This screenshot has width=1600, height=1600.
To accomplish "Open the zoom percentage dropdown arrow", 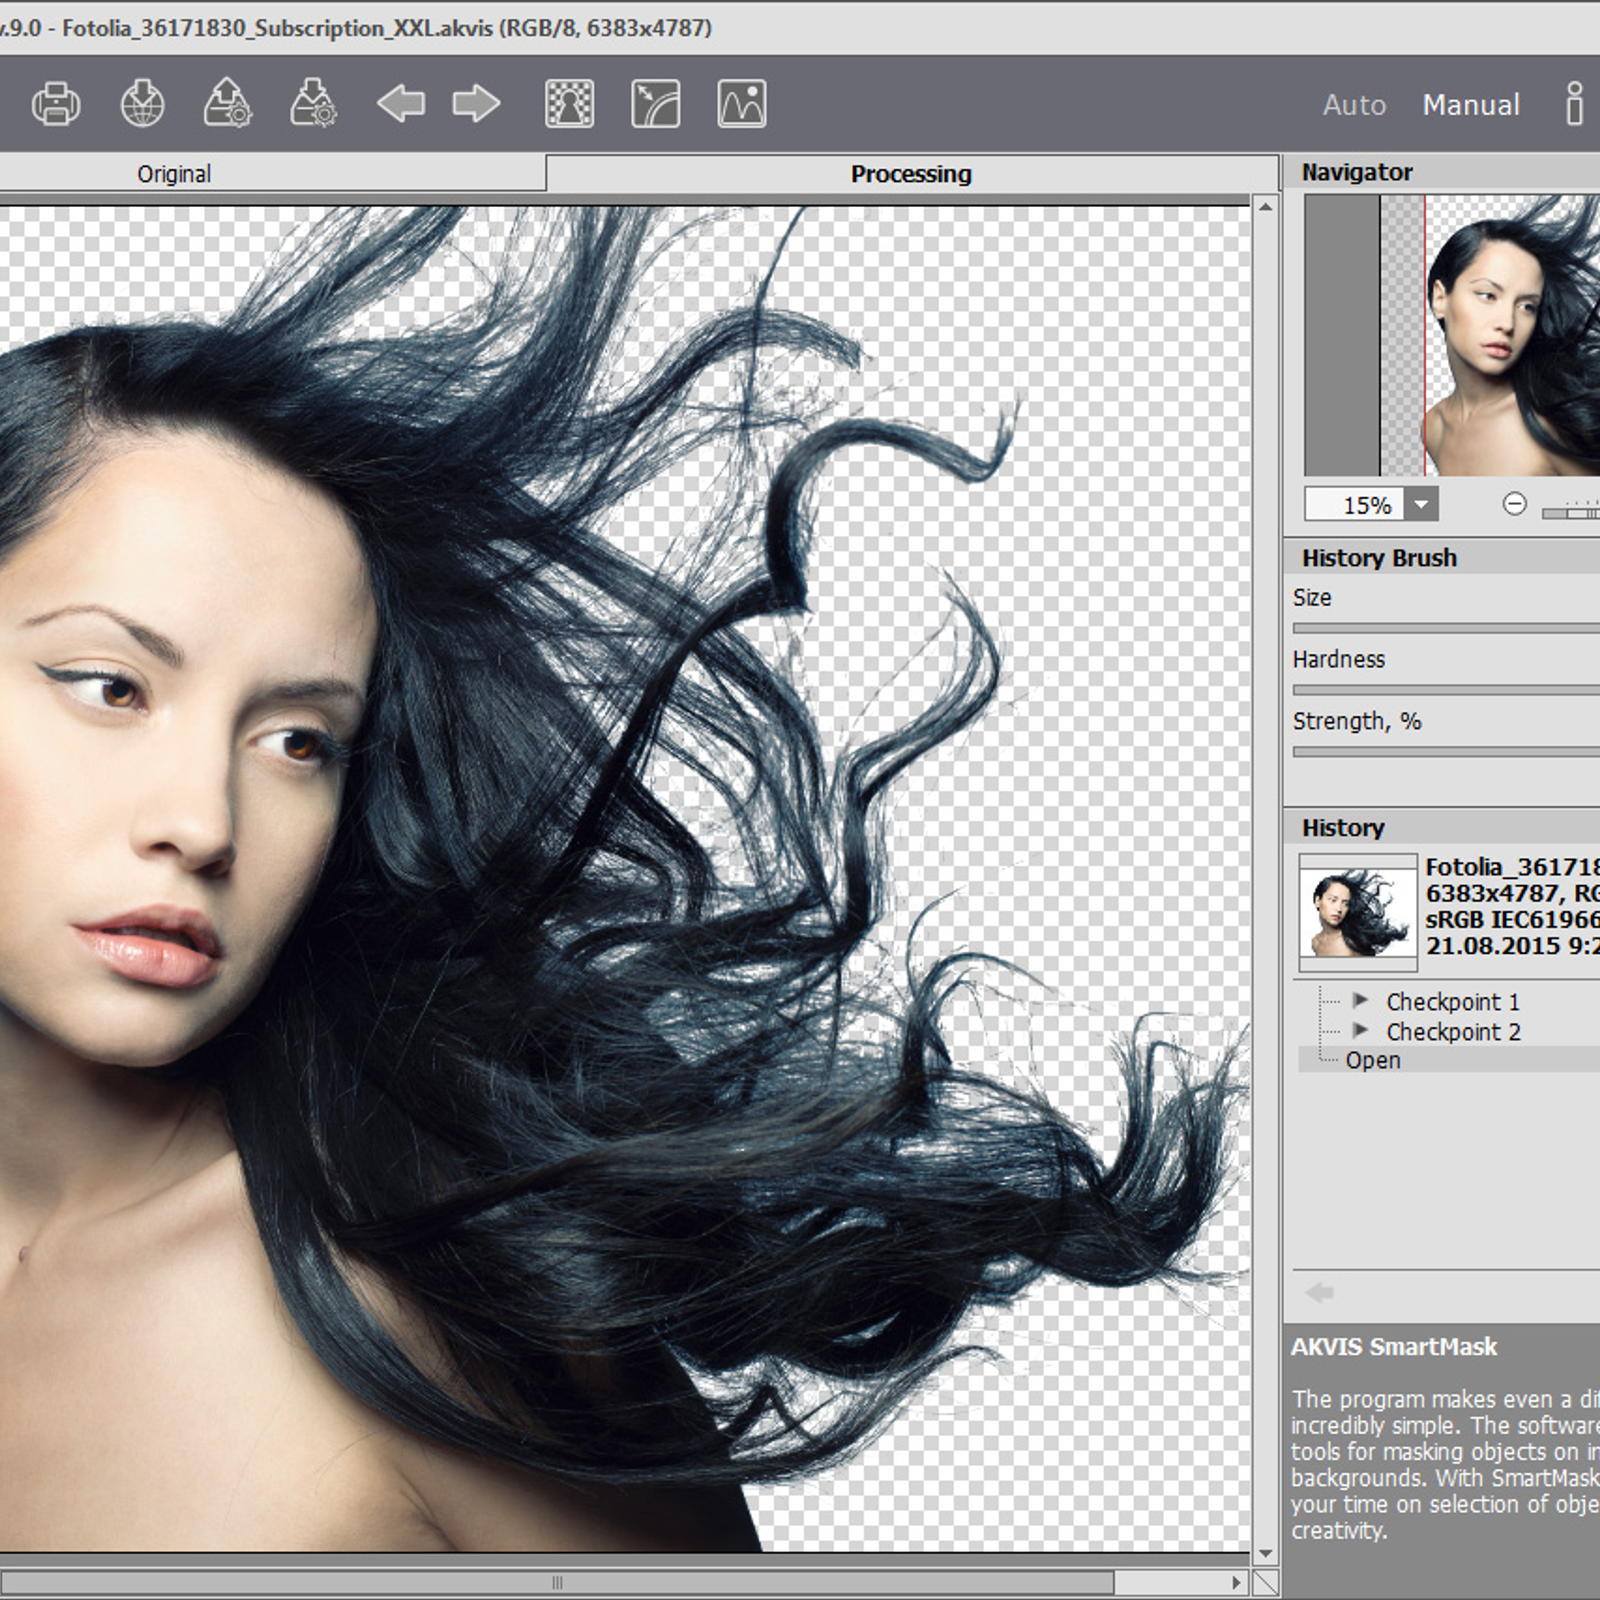I will coord(1421,505).
